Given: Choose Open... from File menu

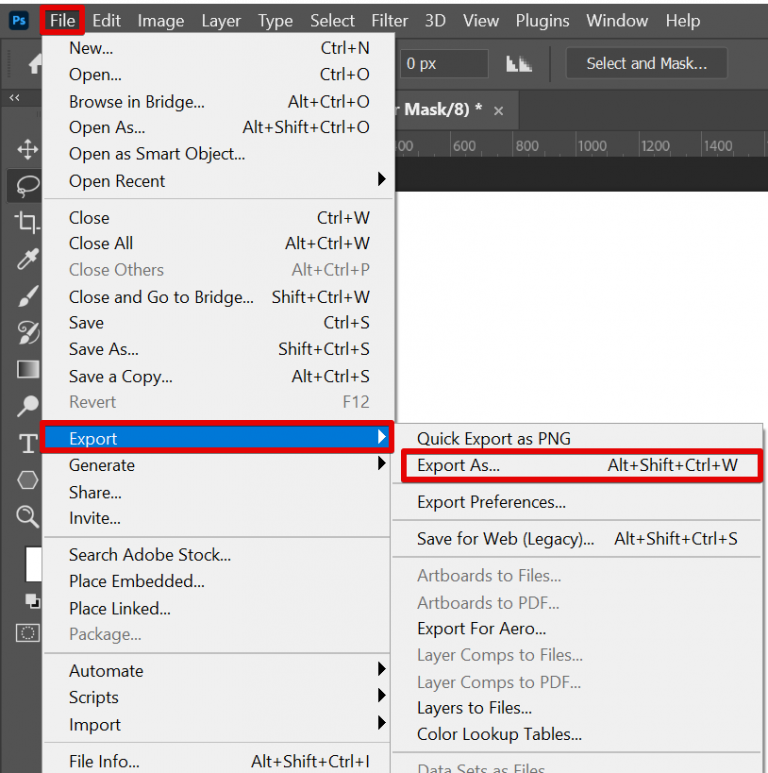Looking at the screenshot, I should click(217, 74).
